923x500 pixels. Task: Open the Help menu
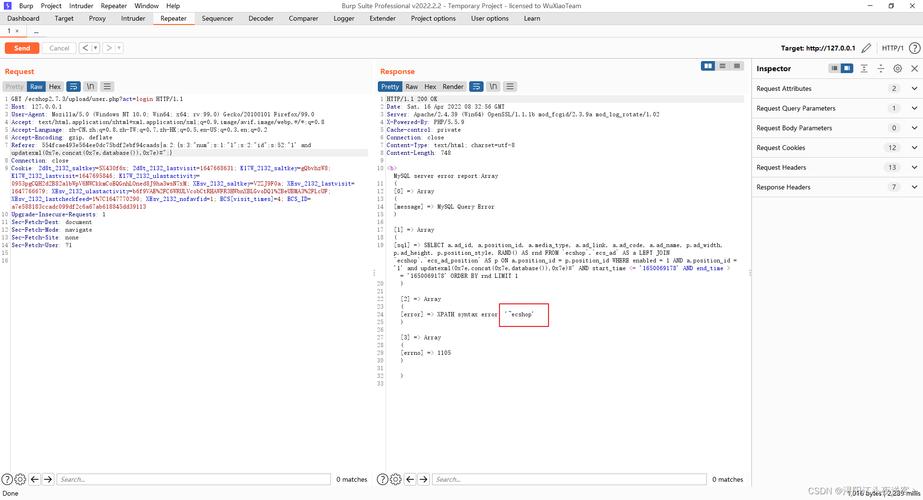point(173,6)
